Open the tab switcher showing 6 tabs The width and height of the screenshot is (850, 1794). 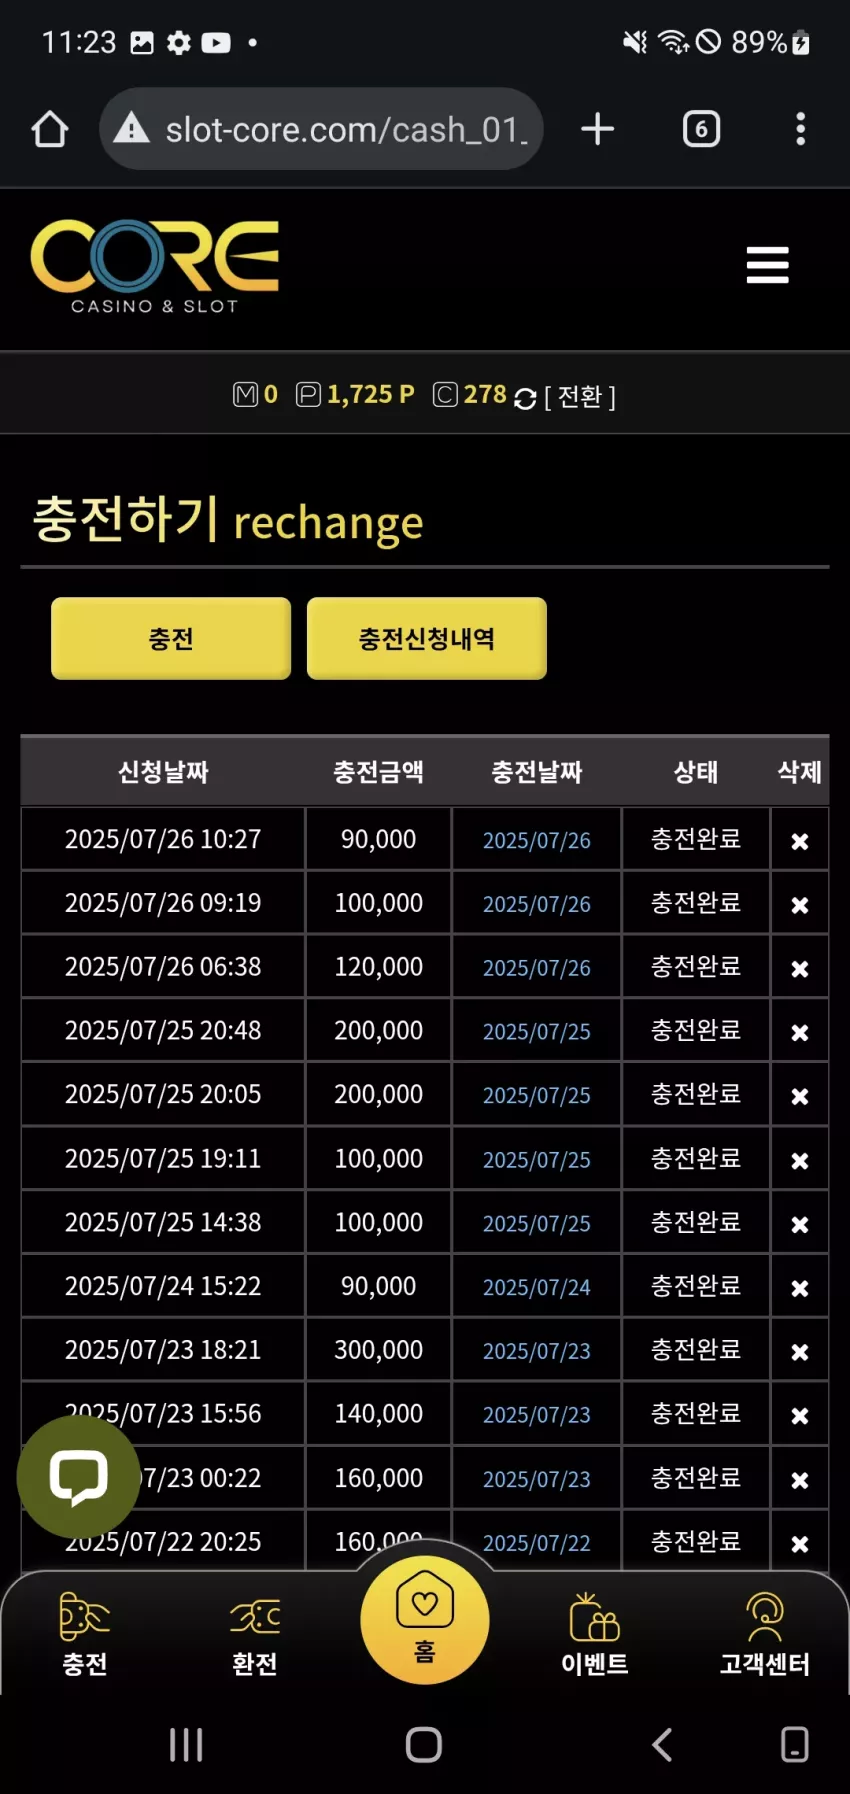[701, 129]
